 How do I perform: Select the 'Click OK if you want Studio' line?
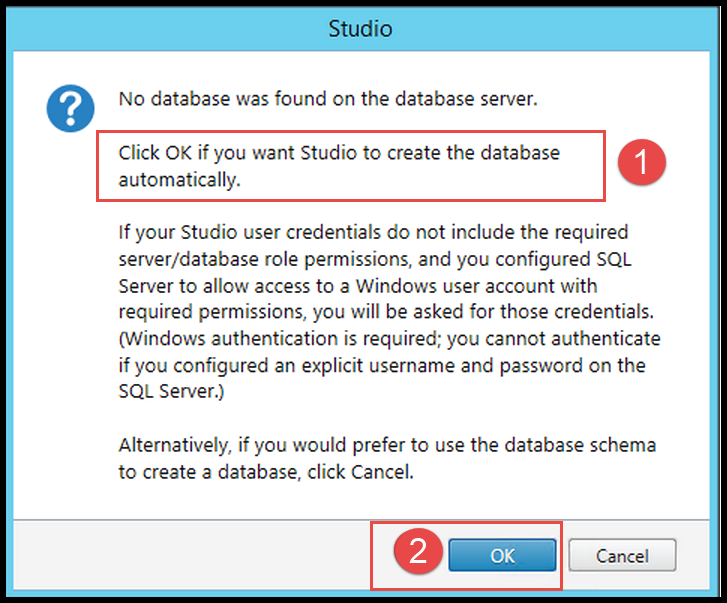click(x=339, y=153)
